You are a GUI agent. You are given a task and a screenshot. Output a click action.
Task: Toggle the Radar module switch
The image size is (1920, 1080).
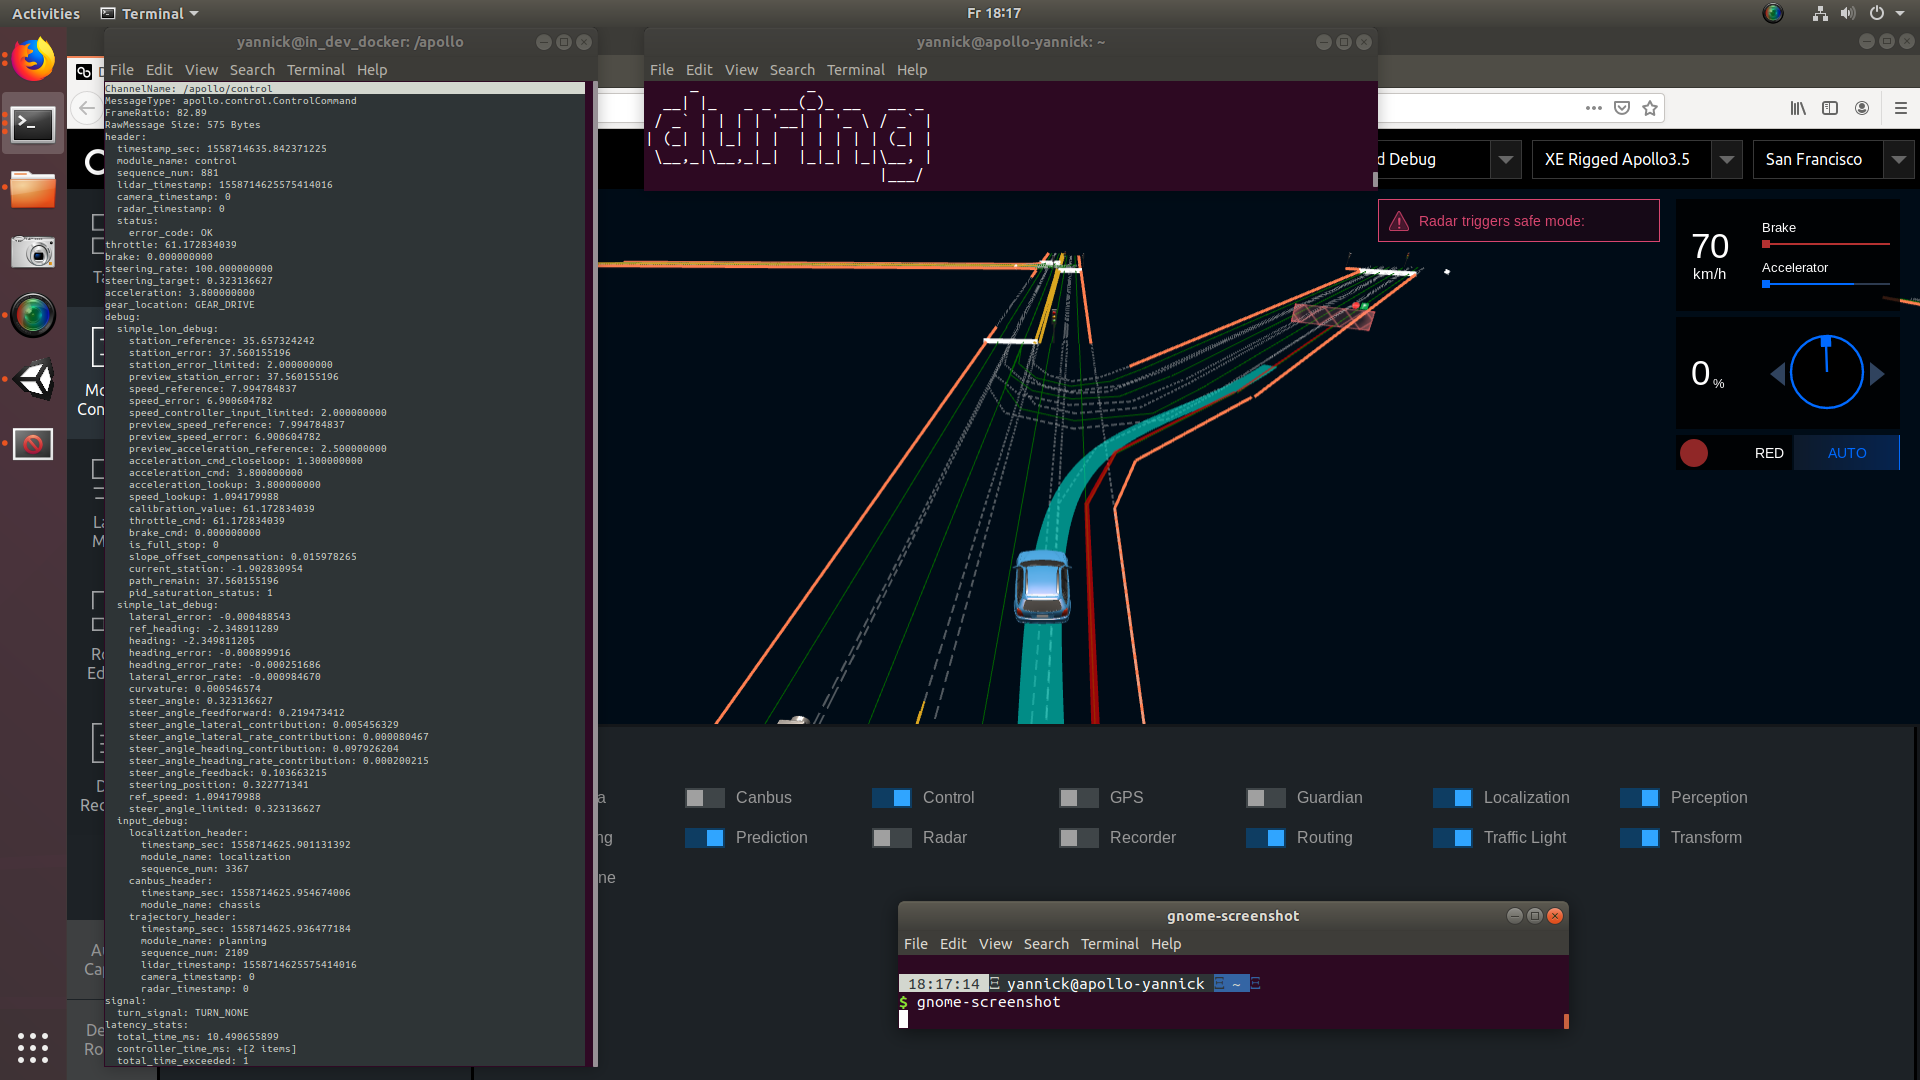pyautogui.click(x=891, y=838)
